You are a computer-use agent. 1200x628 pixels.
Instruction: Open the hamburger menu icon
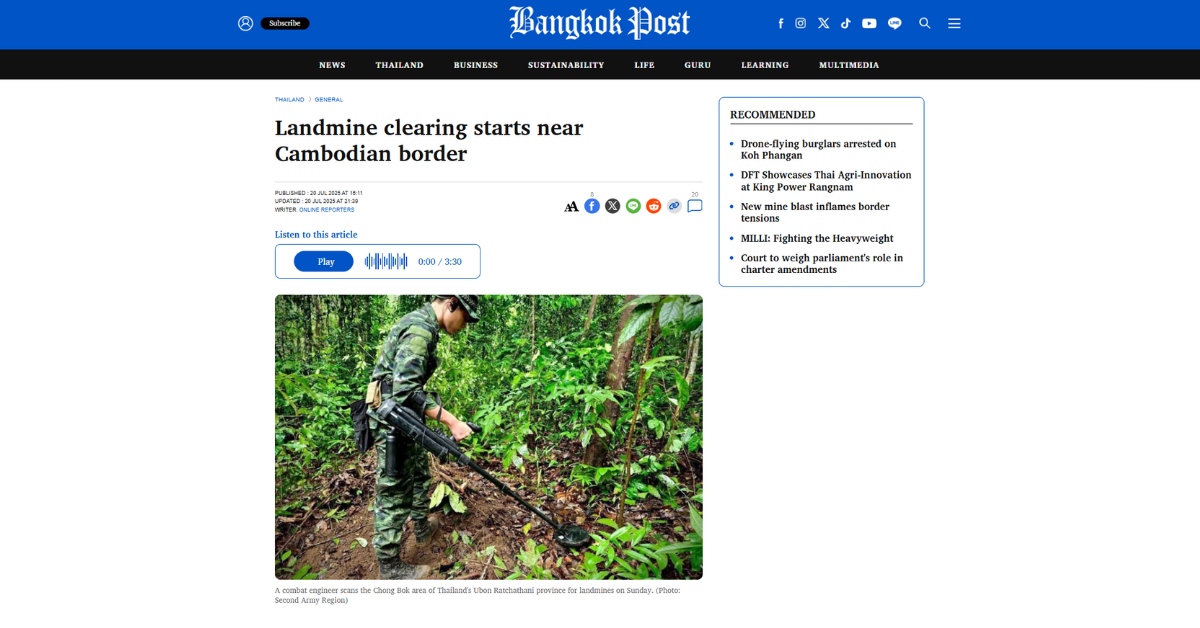click(x=954, y=23)
